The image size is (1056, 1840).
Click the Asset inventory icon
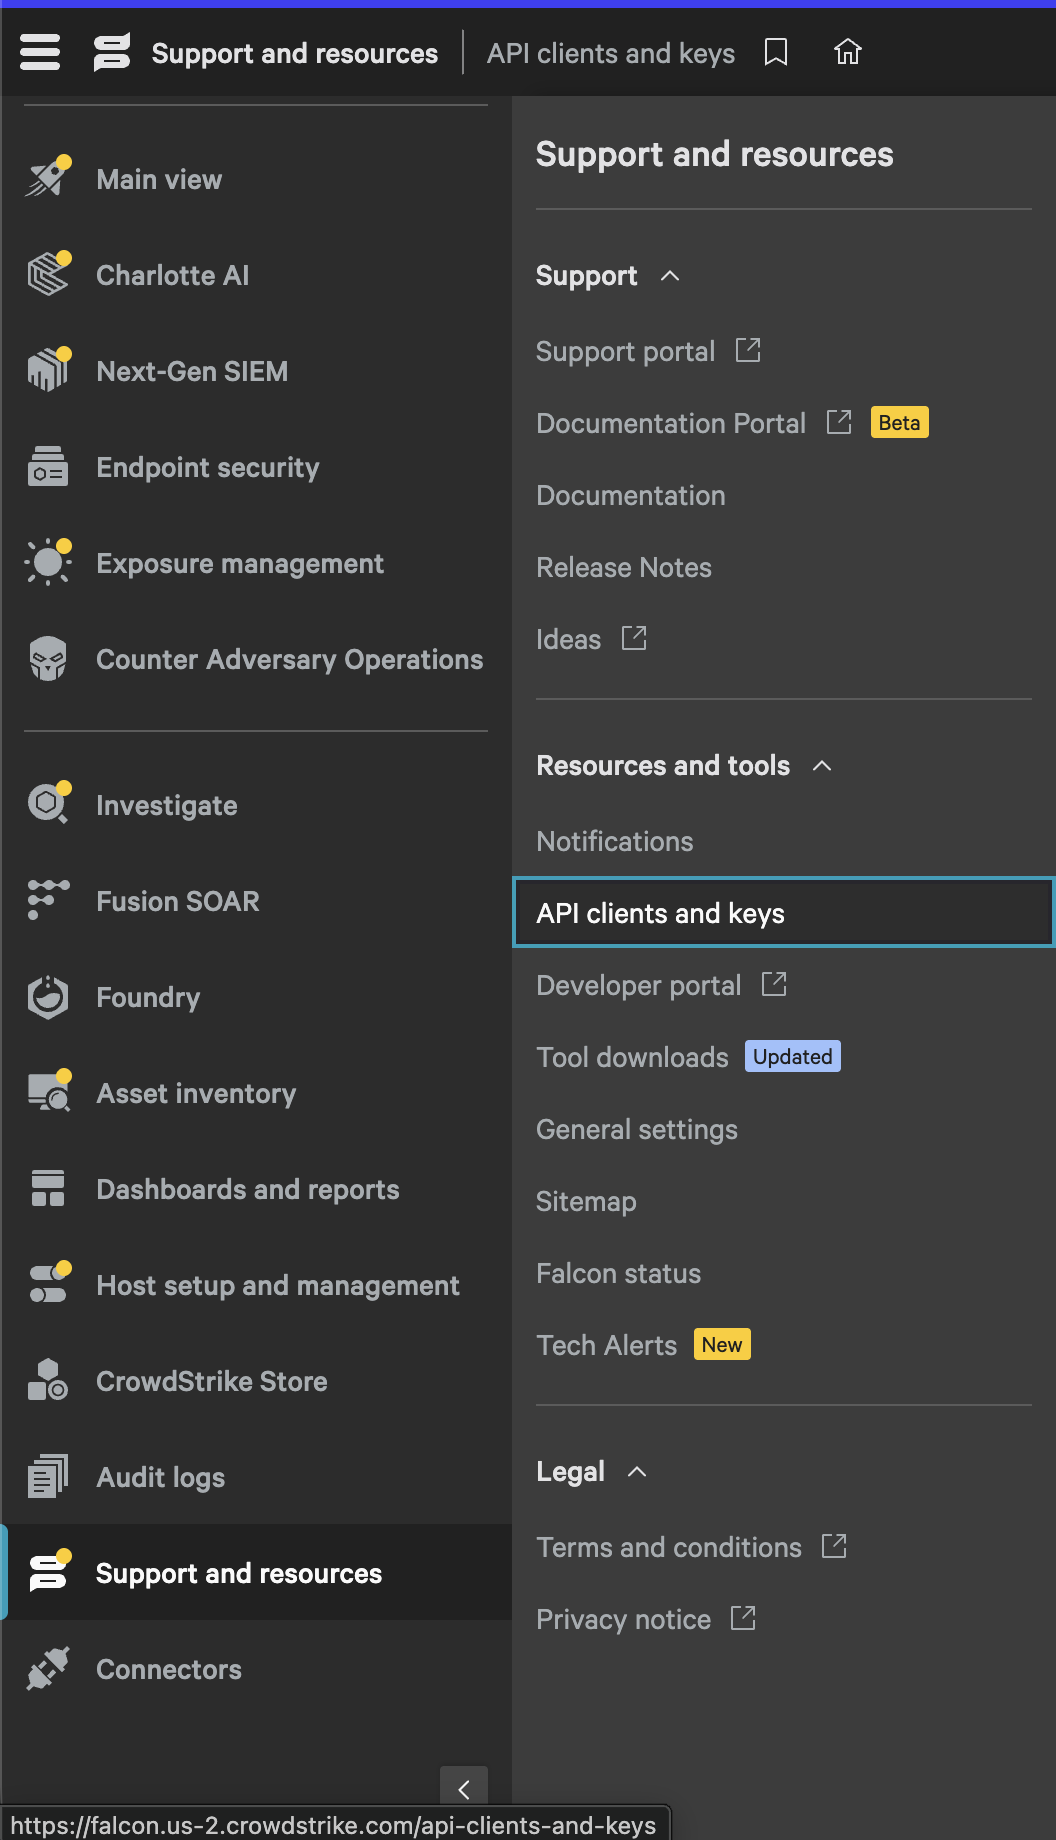coord(48,1092)
